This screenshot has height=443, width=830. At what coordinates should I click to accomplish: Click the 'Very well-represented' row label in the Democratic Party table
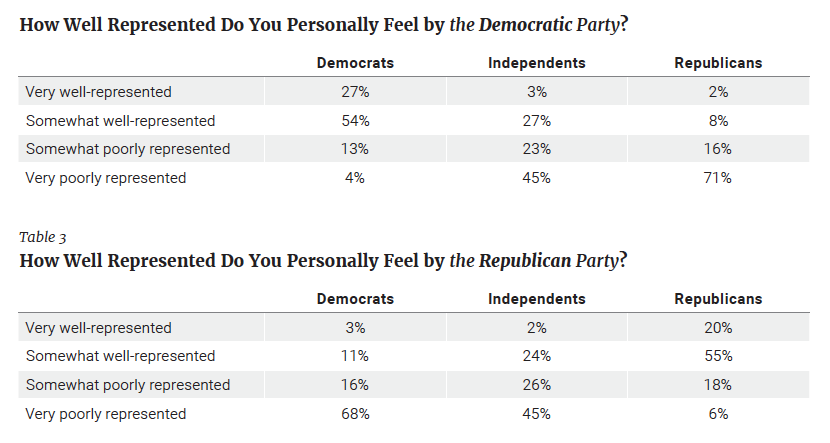98,92
